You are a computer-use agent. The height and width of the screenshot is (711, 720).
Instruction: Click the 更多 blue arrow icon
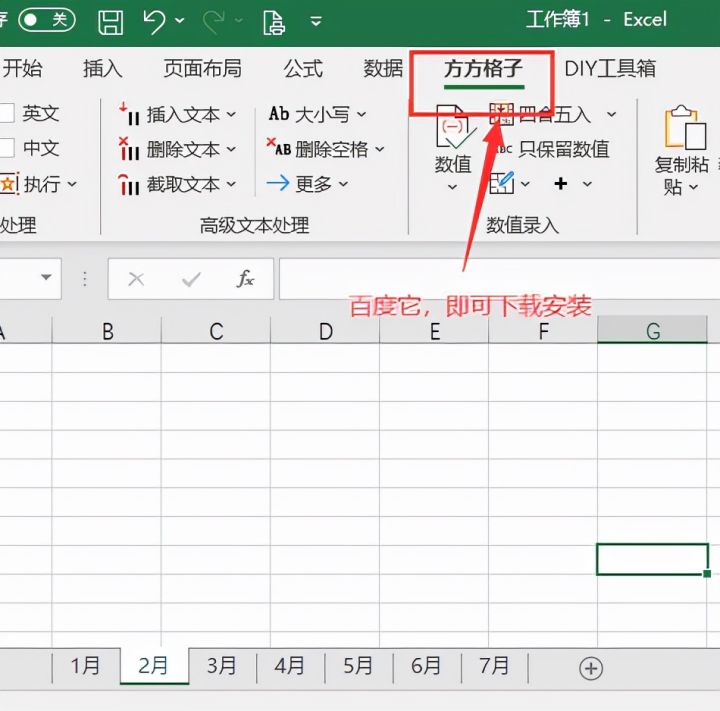coord(278,183)
